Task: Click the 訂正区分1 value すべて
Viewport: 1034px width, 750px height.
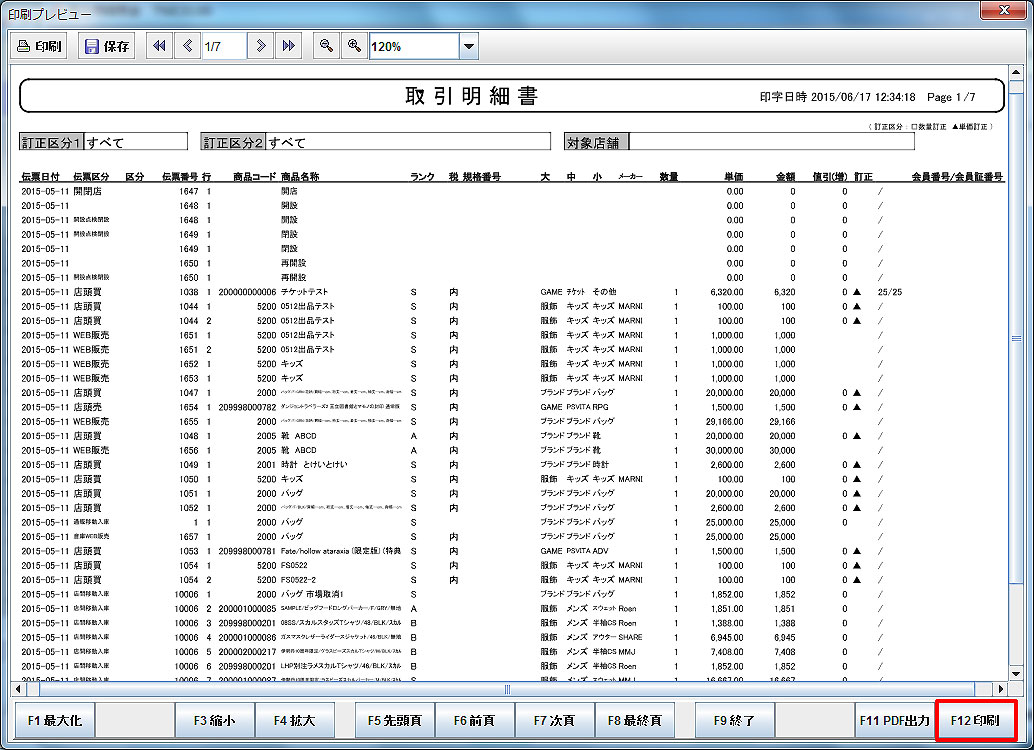Action: [x=105, y=142]
